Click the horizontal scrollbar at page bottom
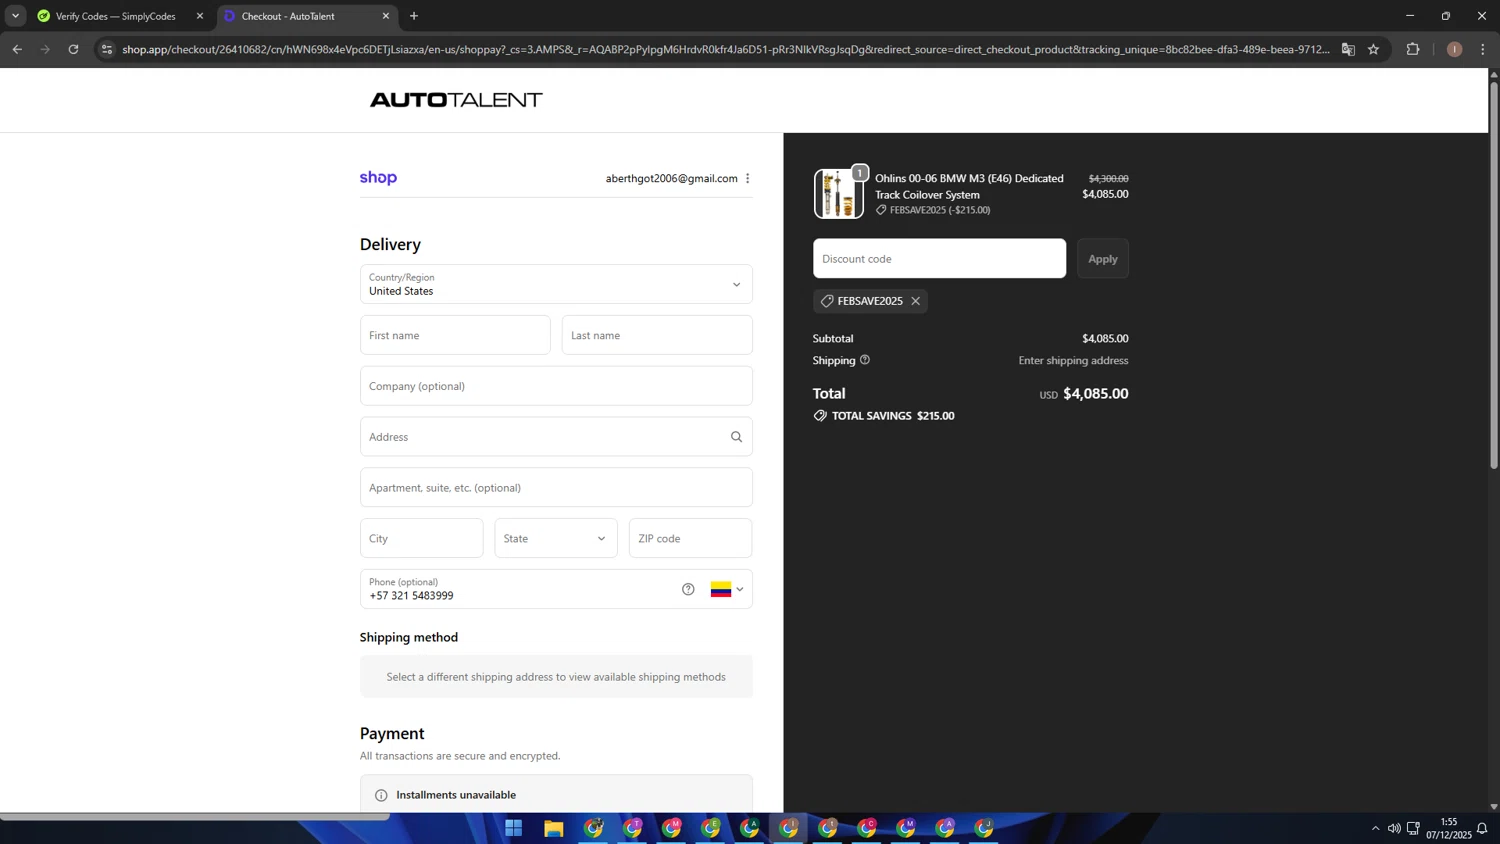 195,816
